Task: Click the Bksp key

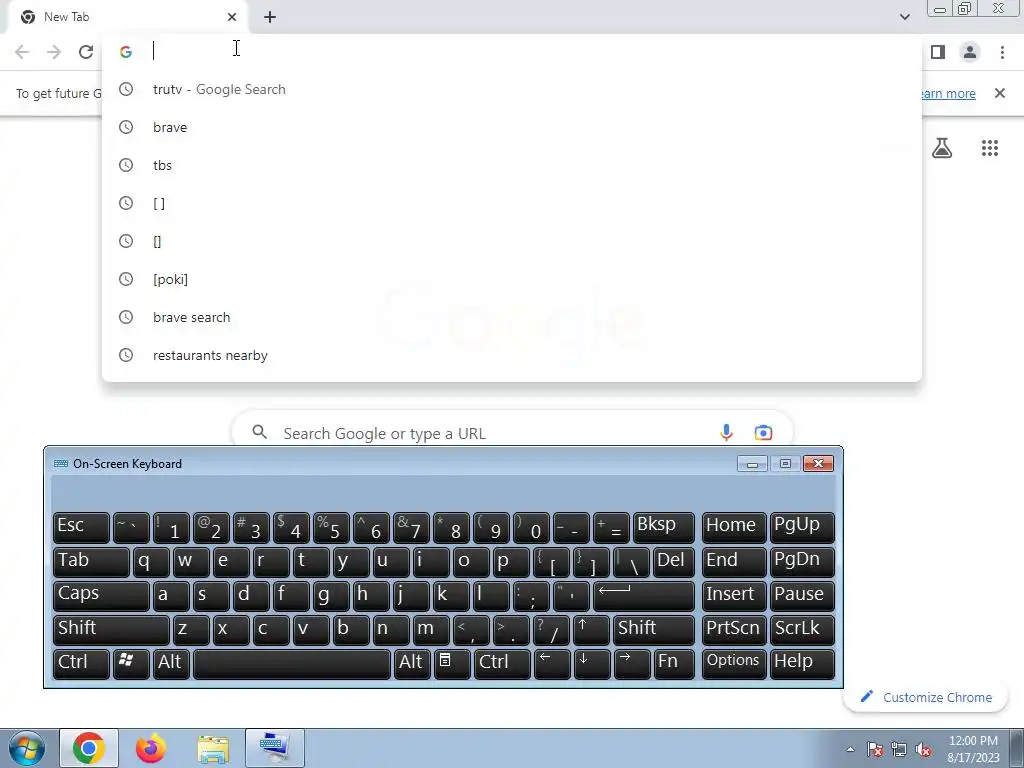Action: tap(664, 527)
